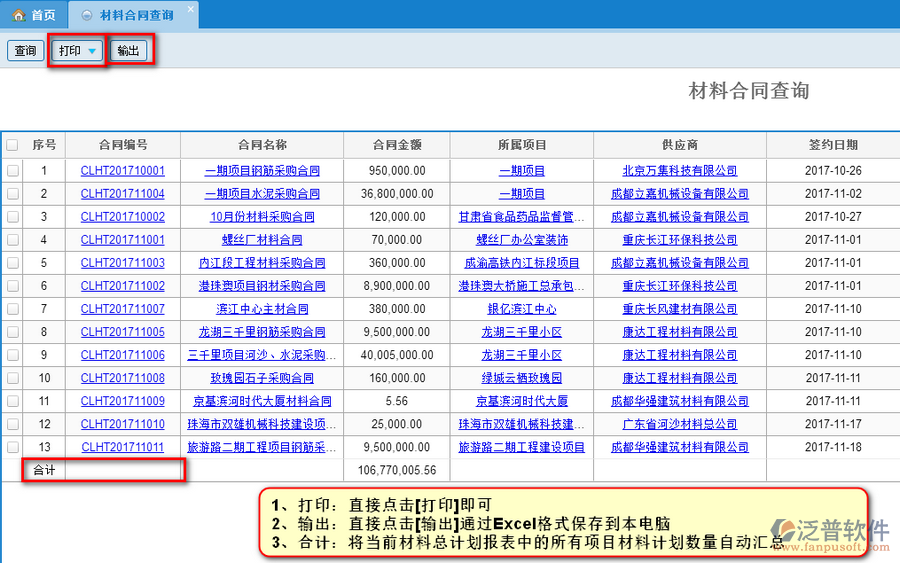Screen dimensions: 900x563
Task: Open the 打印 dropdown arrow
Action: (x=92, y=51)
